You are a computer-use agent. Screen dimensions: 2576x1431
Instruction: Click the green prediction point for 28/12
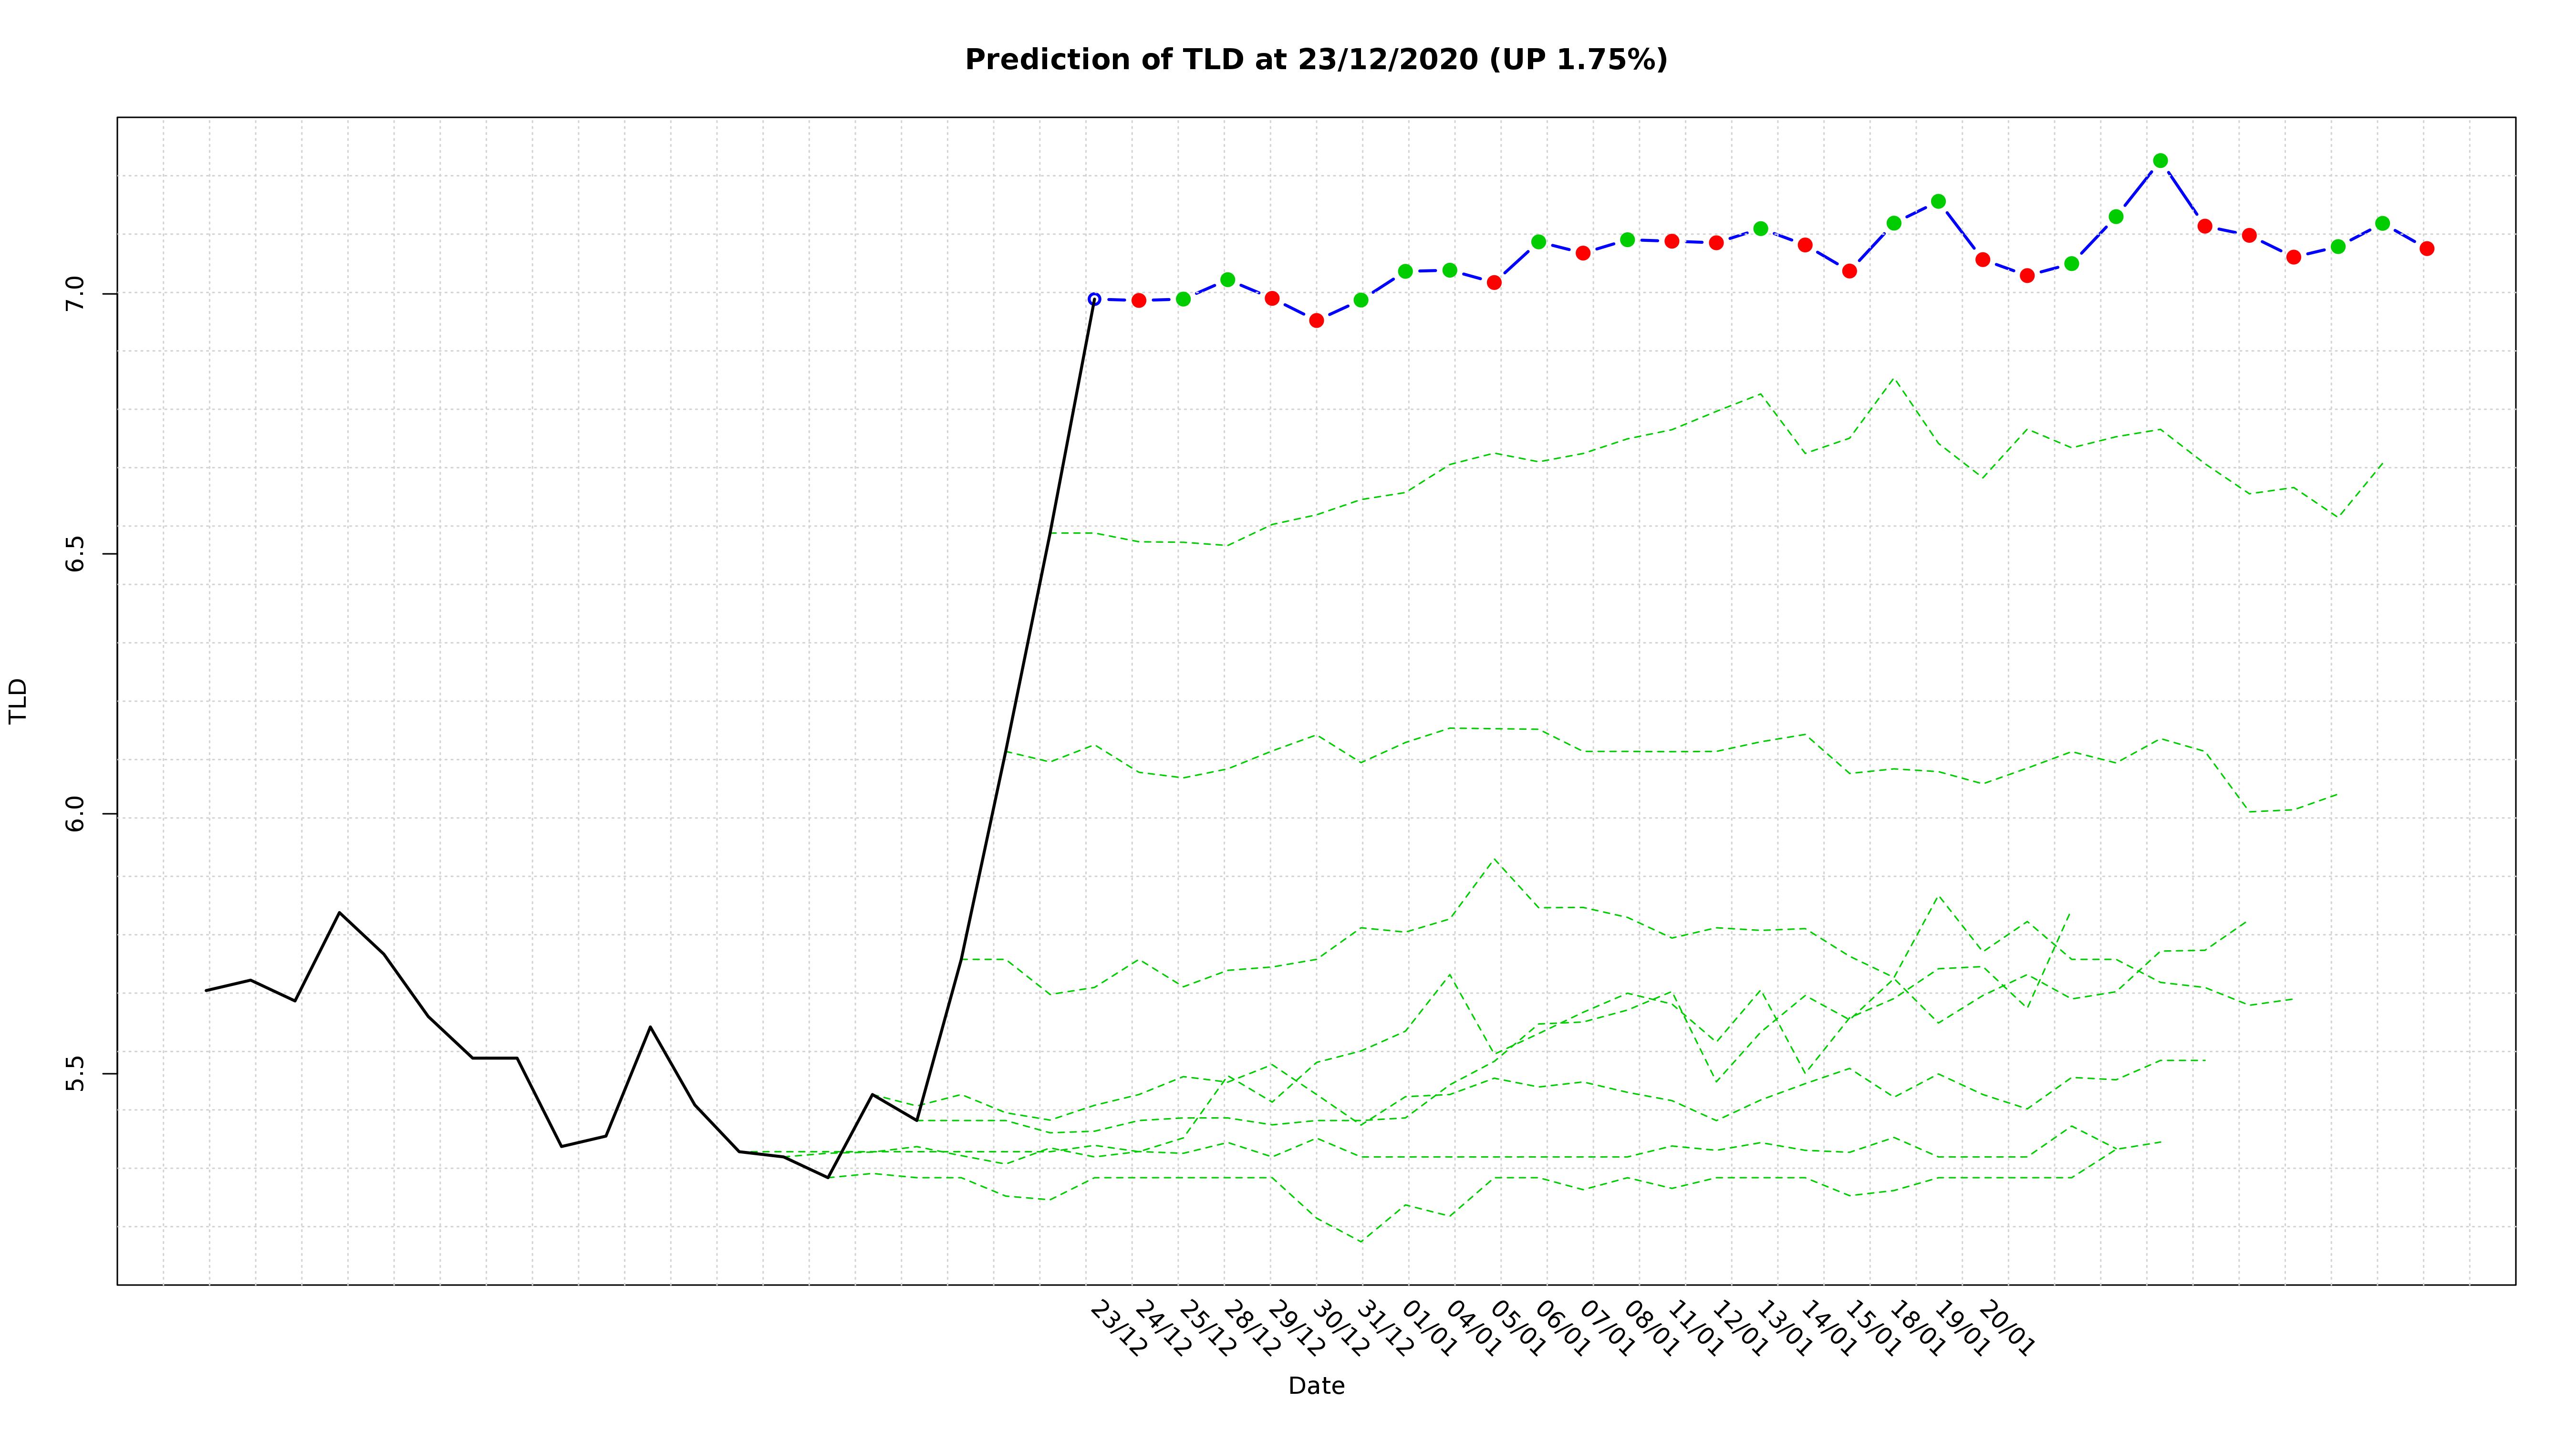[x=1228, y=280]
